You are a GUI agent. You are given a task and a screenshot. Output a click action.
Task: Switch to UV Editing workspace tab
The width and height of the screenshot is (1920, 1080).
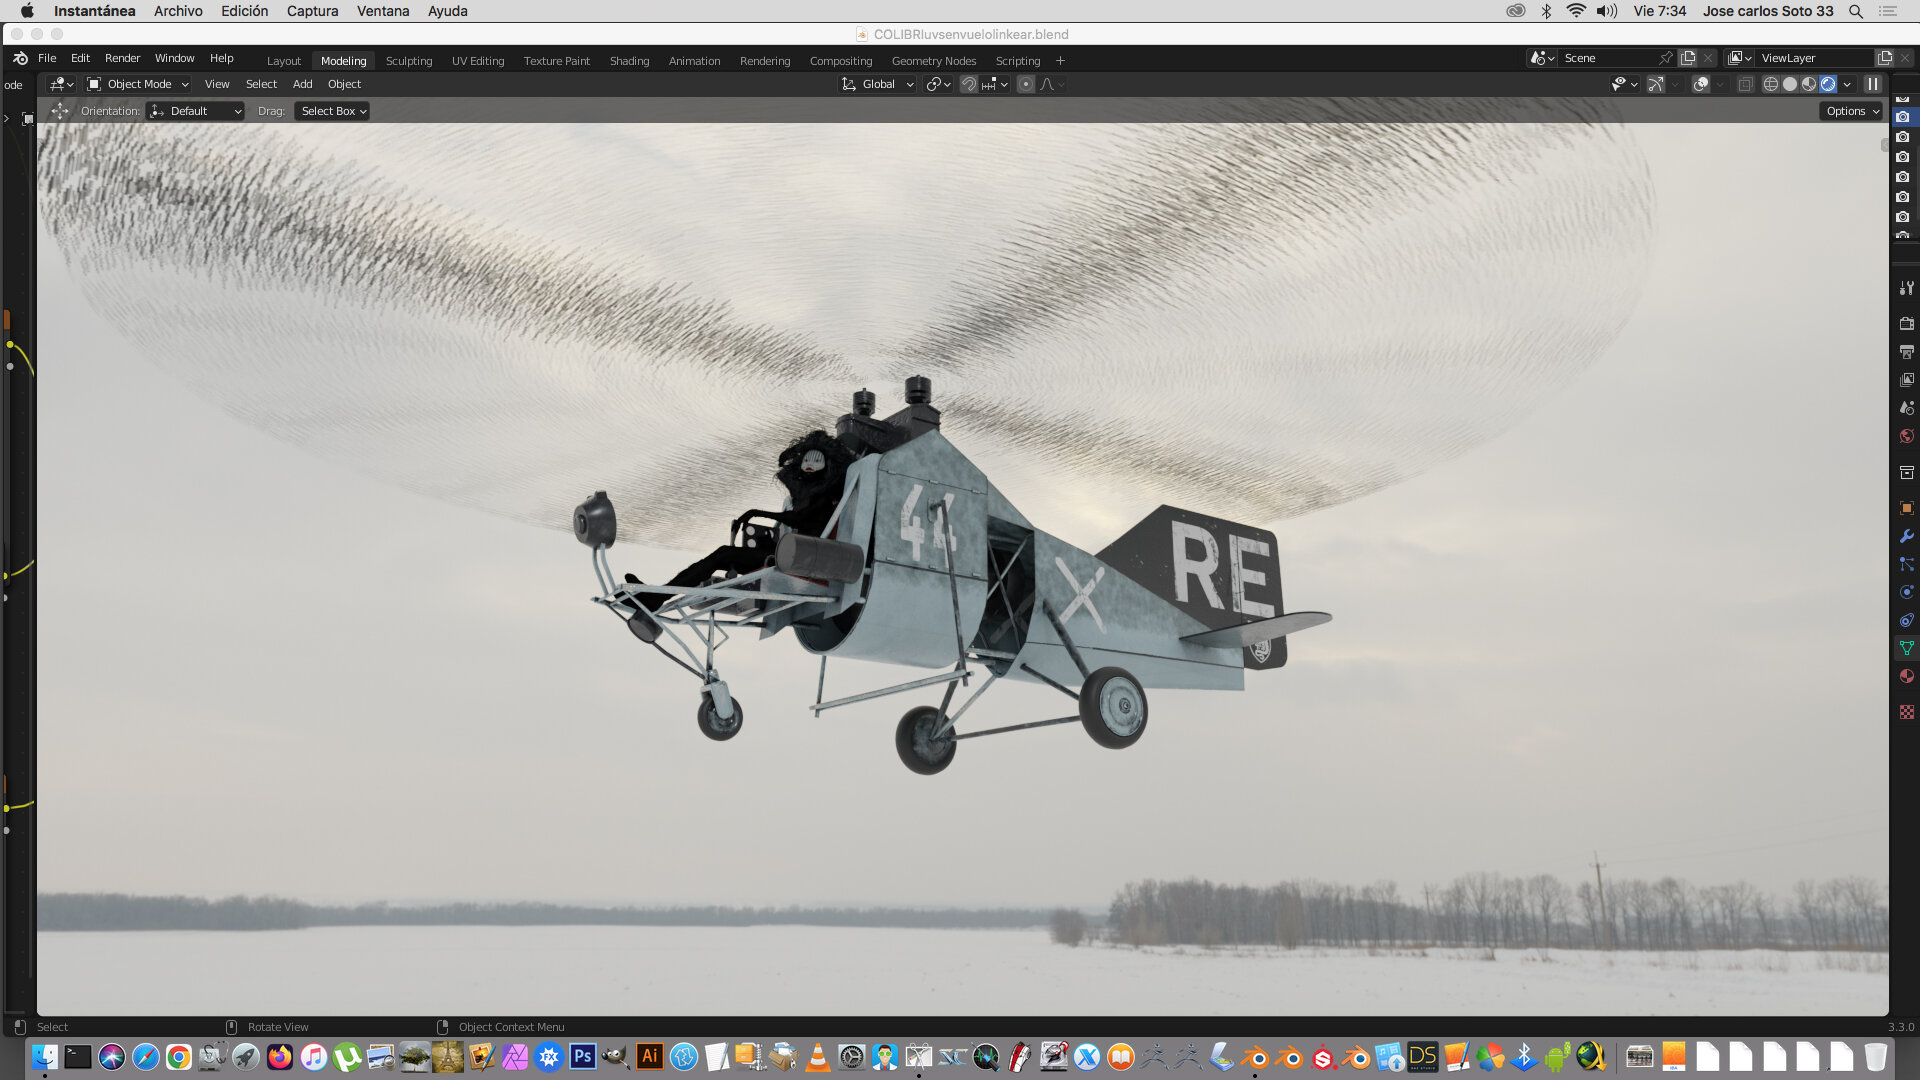pos(478,61)
